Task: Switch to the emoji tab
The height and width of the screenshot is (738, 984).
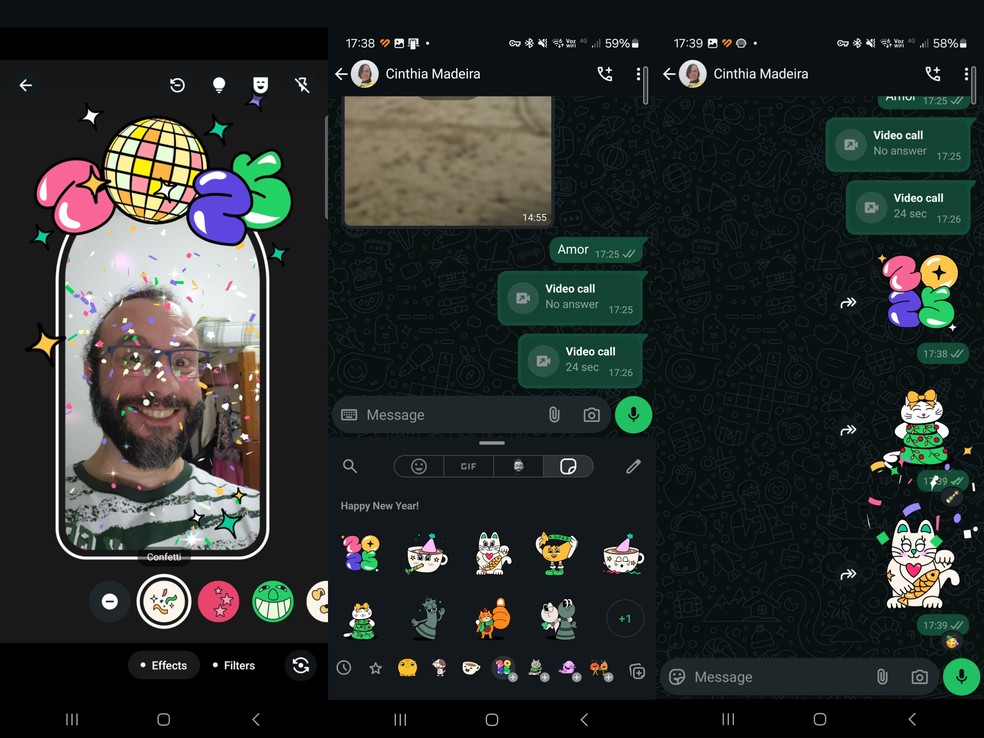Action: [419, 466]
